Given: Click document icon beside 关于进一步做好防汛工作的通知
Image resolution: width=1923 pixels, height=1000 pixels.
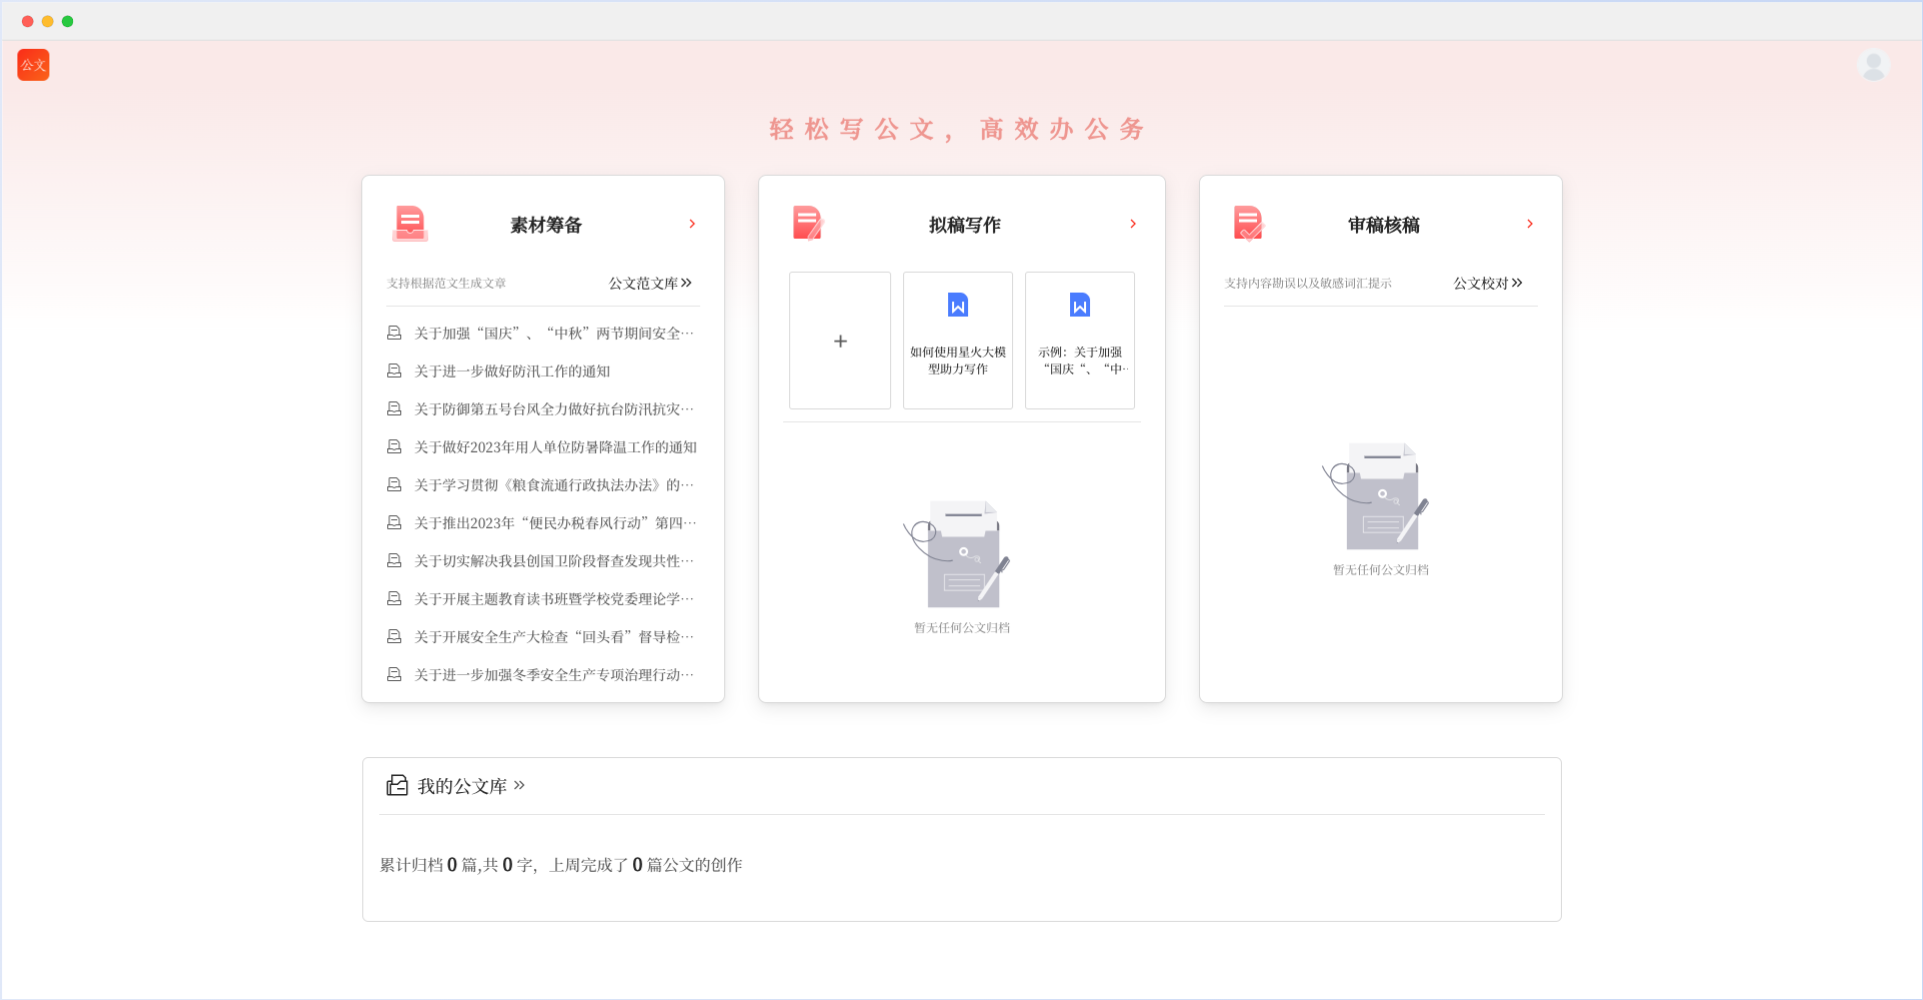Looking at the screenshot, I should click(x=394, y=370).
